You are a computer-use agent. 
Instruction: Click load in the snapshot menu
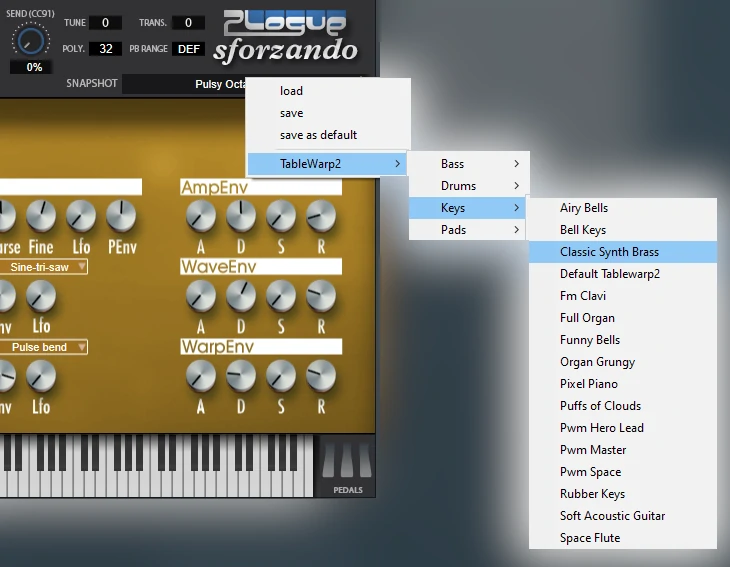pos(291,91)
